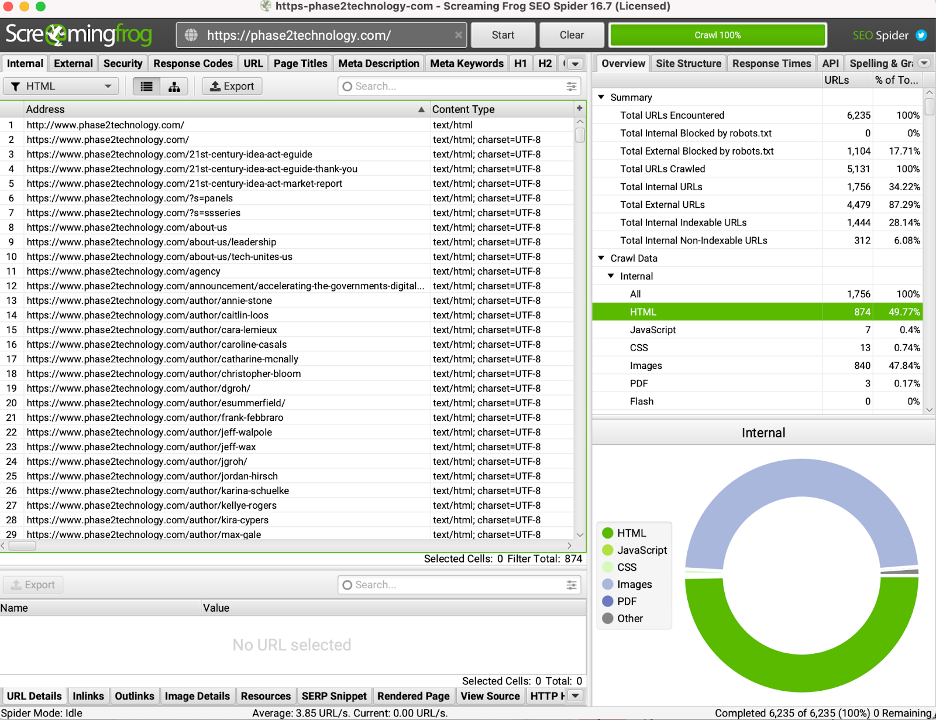Click the globe icon in URL bar
The image size is (936, 720).
coord(191,35)
